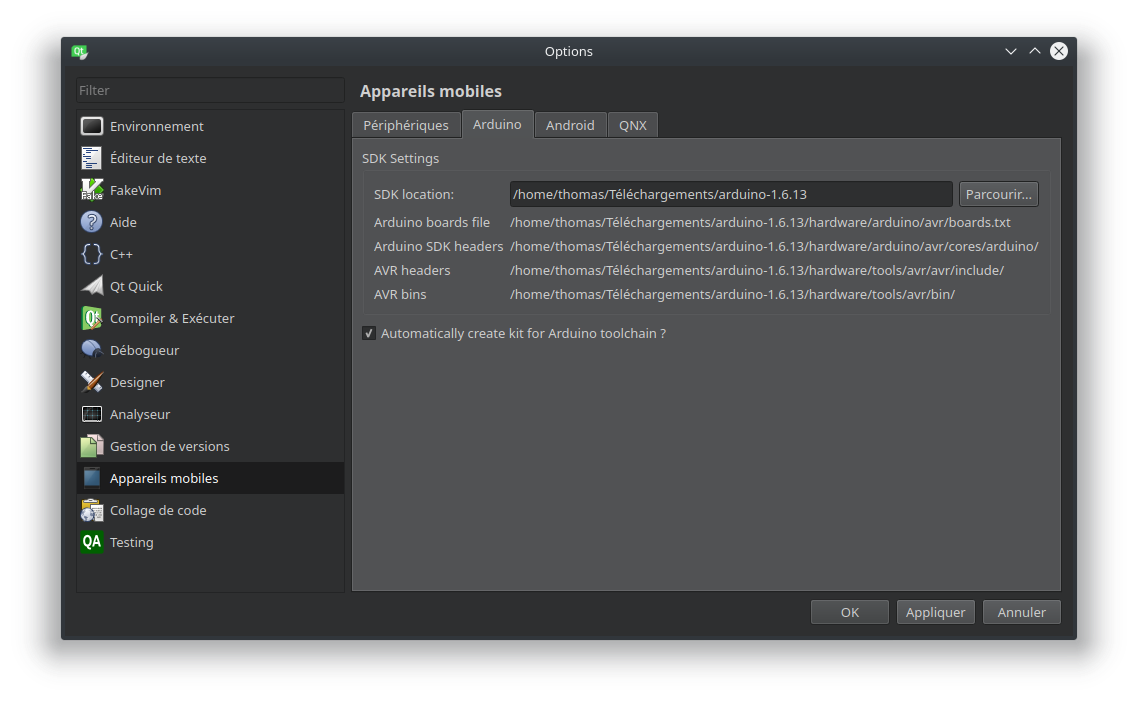The width and height of the screenshot is (1138, 701).
Task: Click the C++ braces icon
Action: click(x=91, y=254)
